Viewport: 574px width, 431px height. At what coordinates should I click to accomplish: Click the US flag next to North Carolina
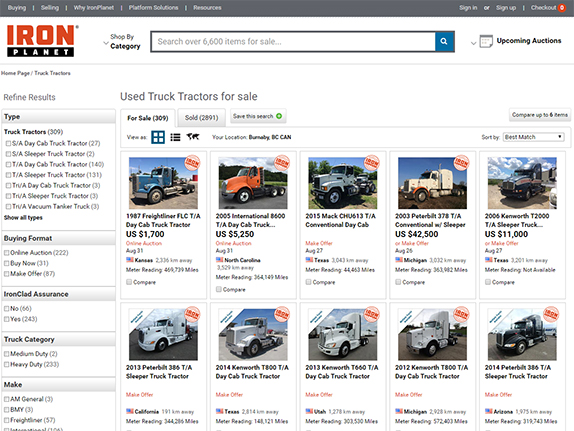pos(219,260)
